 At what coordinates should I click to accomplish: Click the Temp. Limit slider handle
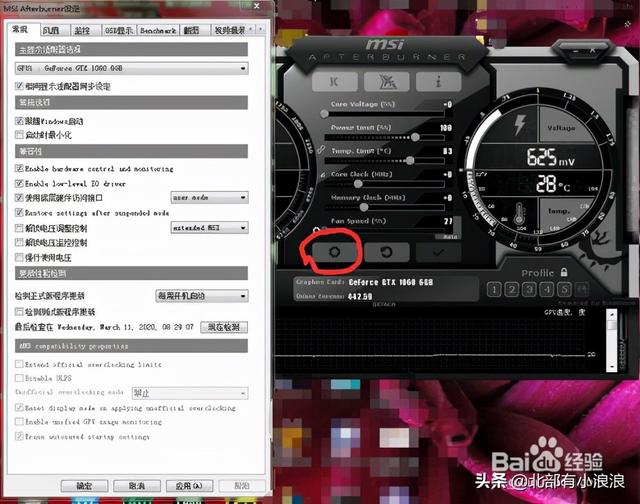pyautogui.click(x=410, y=160)
